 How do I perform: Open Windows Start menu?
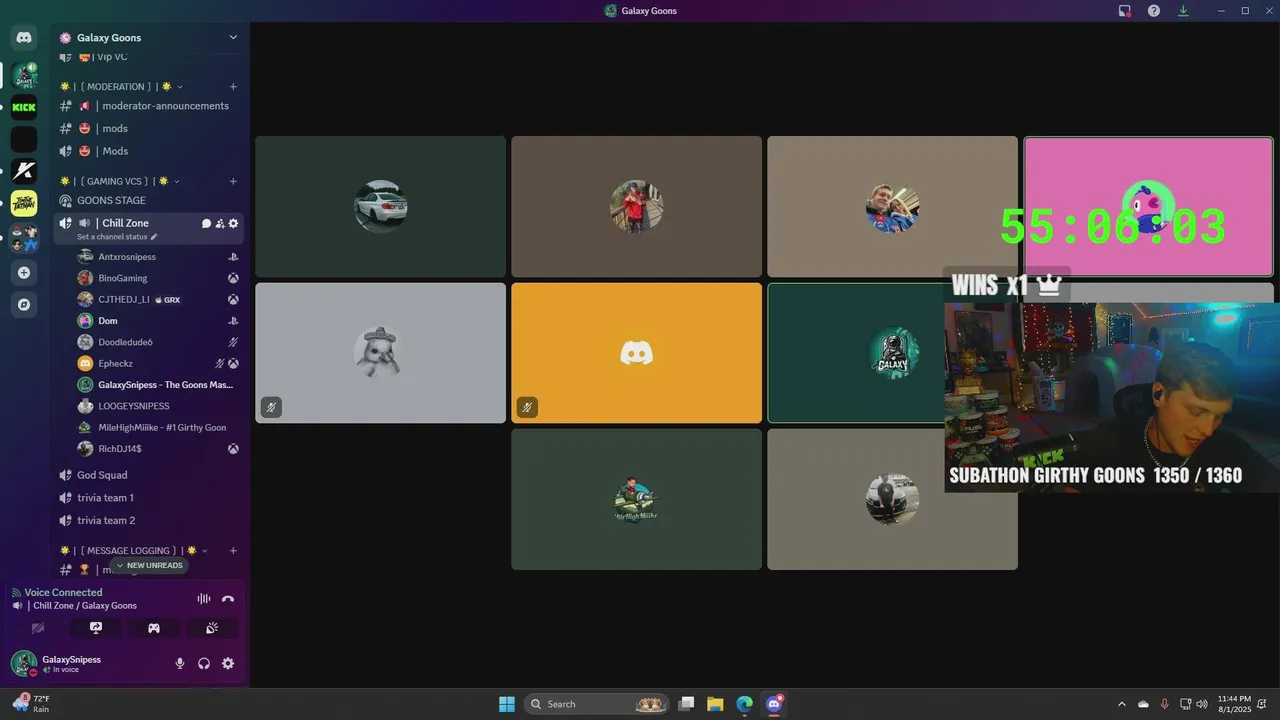click(507, 704)
